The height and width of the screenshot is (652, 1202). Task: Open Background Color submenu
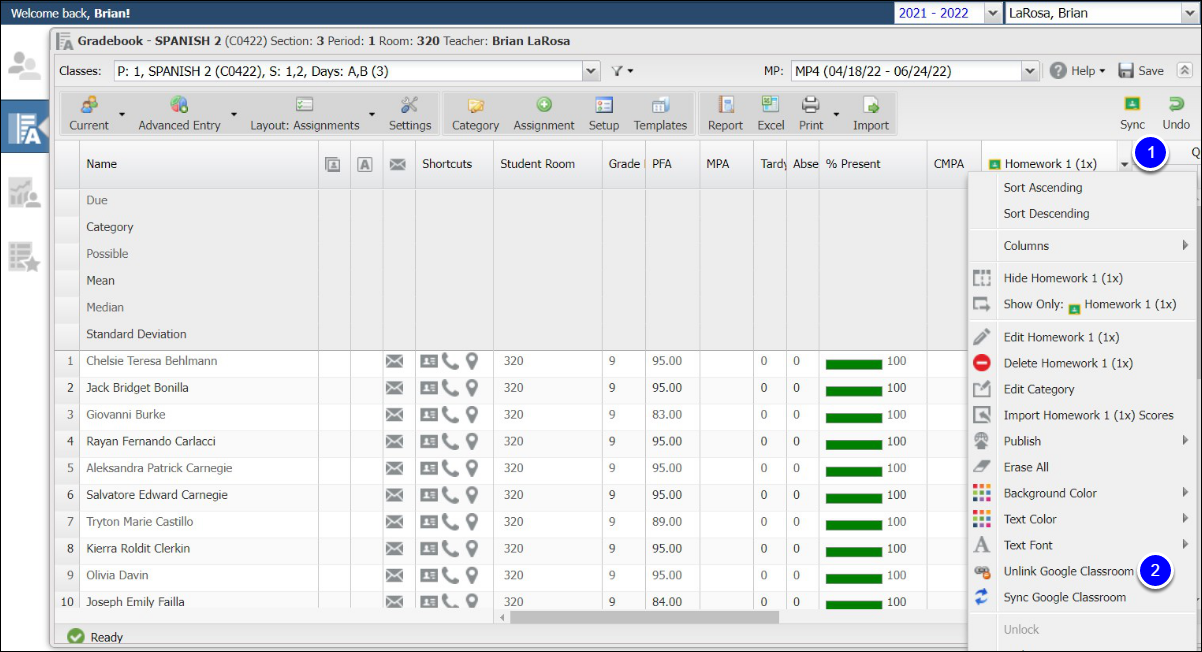1050,493
